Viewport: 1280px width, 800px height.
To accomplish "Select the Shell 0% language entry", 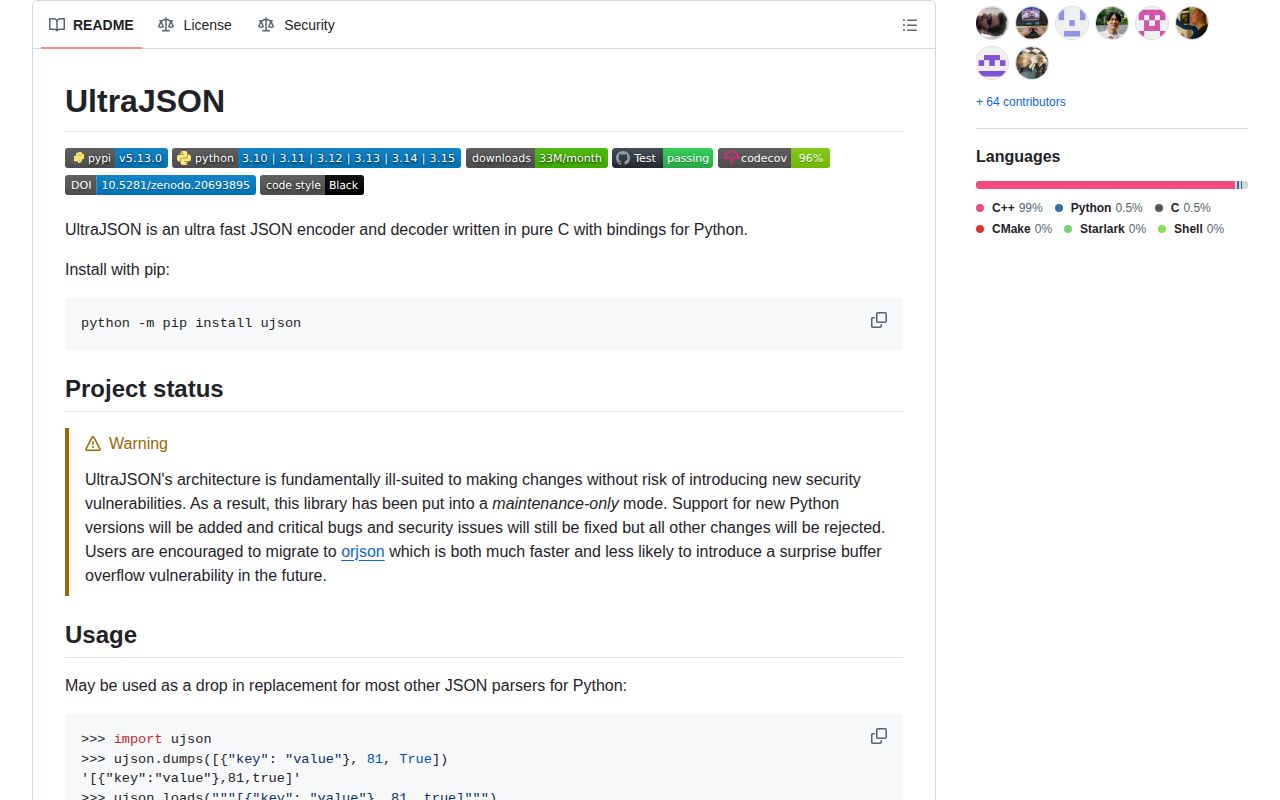I will pyautogui.click(x=1191, y=229).
